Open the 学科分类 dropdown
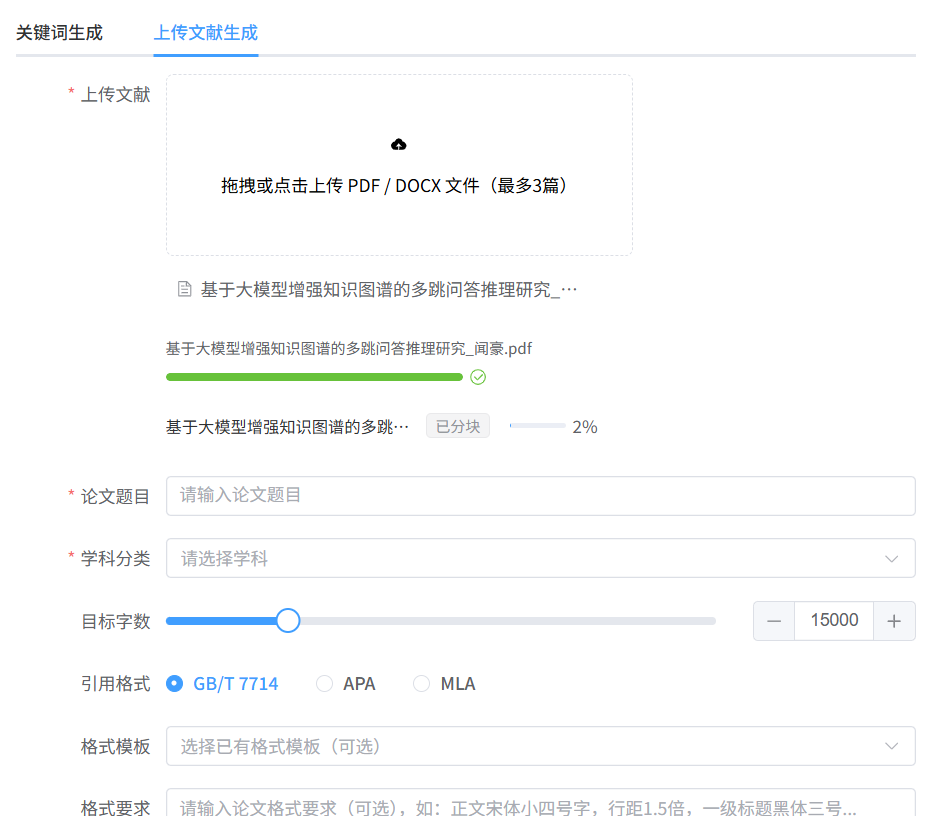The height and width of the screenshot is (816, 934). tap(540, 558)
